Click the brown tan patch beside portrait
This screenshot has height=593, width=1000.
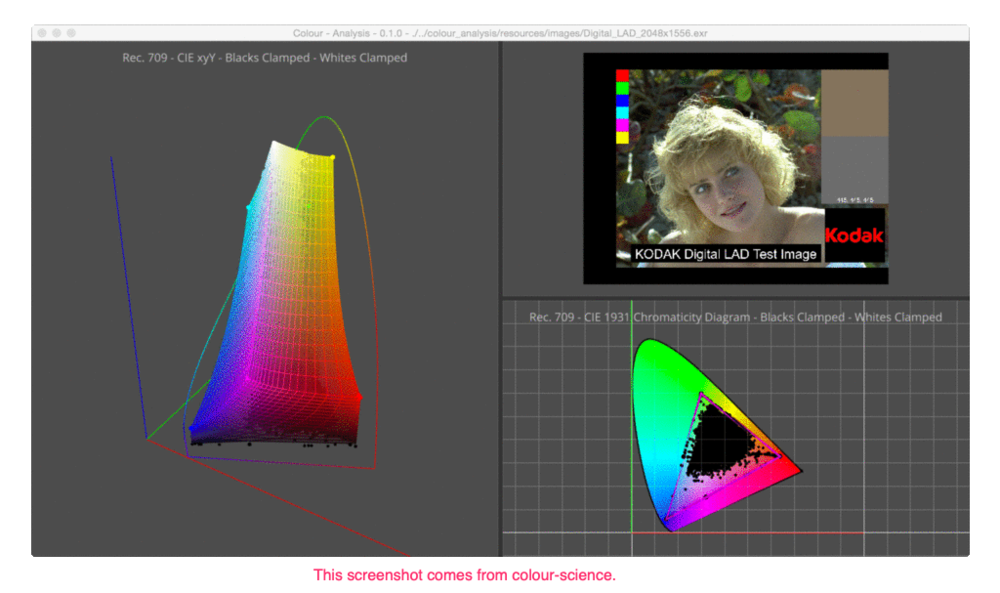tap(855, 103)
